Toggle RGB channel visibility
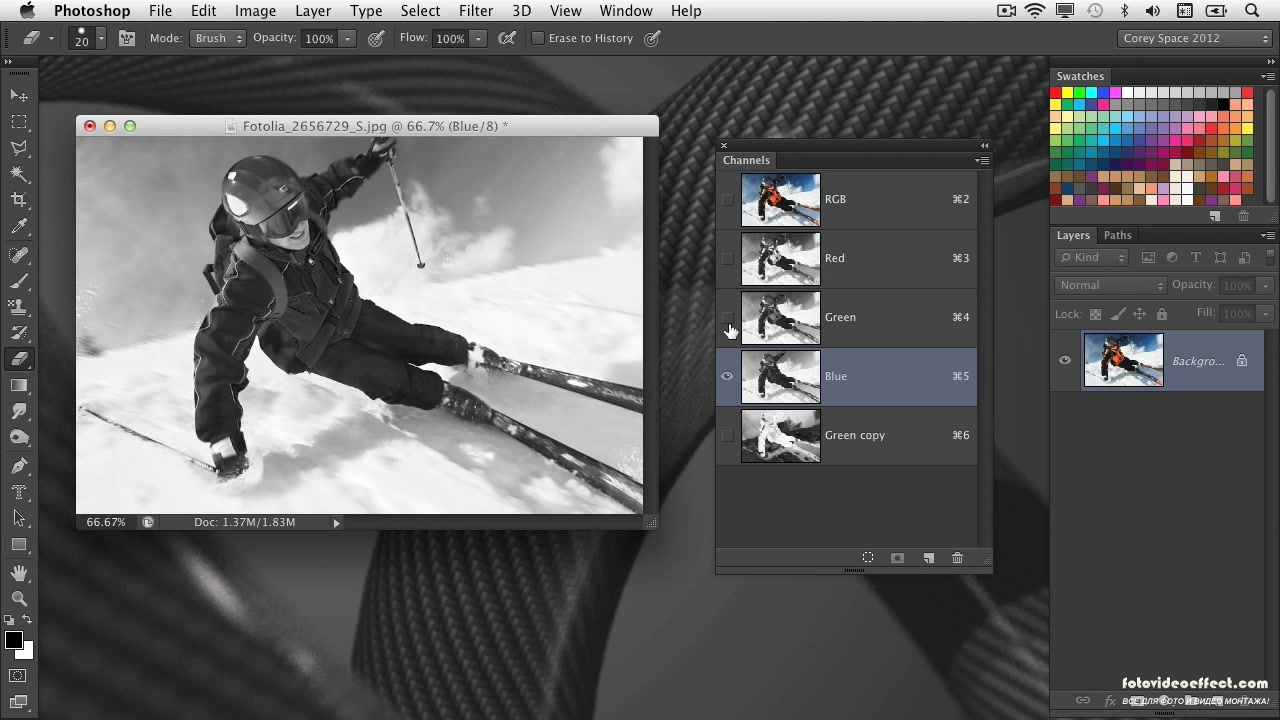1280x720 pixels. click(727, 199)
